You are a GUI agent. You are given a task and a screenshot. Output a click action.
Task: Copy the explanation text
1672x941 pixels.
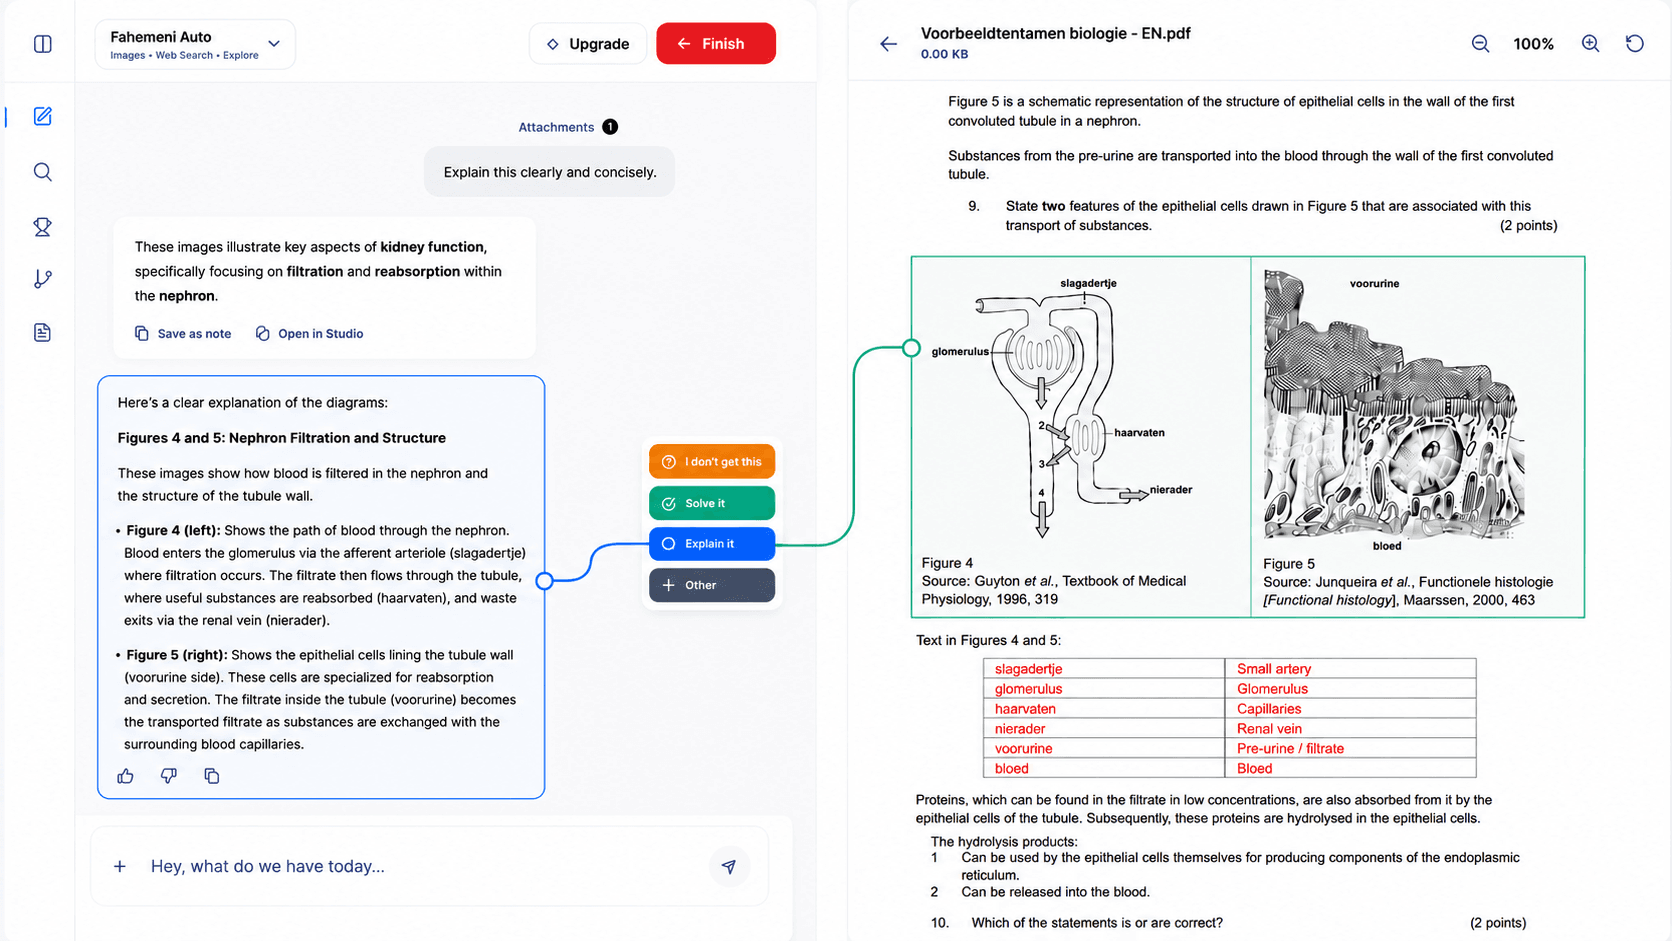tap(211, 776)
